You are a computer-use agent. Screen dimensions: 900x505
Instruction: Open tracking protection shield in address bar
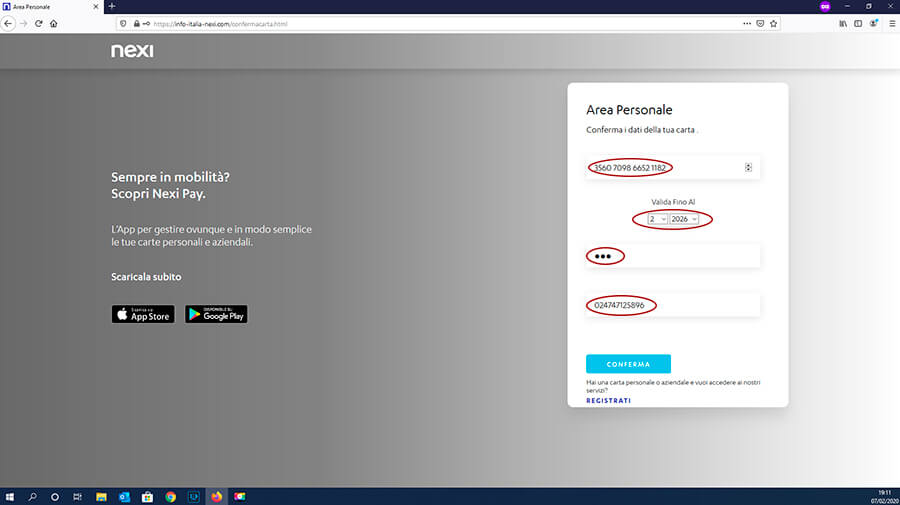[123, 24]
